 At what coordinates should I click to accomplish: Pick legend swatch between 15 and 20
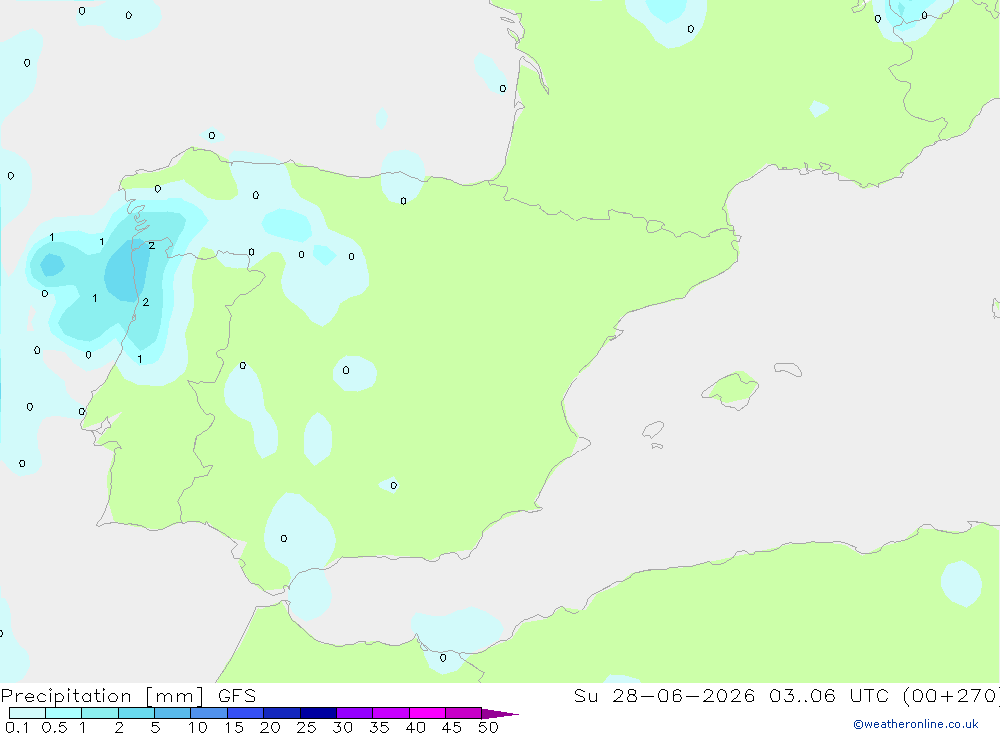pos(246,713)
